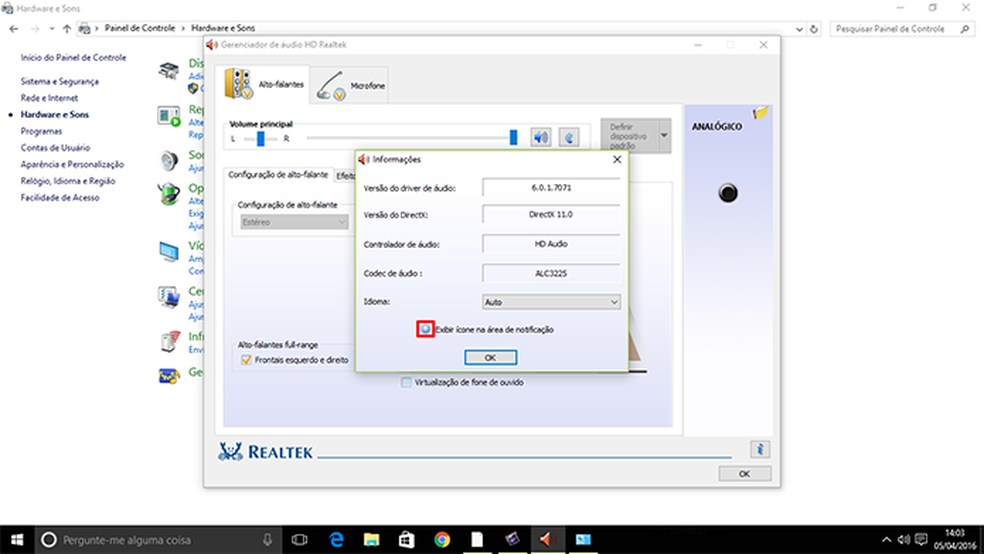Image resolution: width=984 pixels, height=554 pixels.
Task: Open Aparência e Personalização link
Action: click(x=72, y=164)
